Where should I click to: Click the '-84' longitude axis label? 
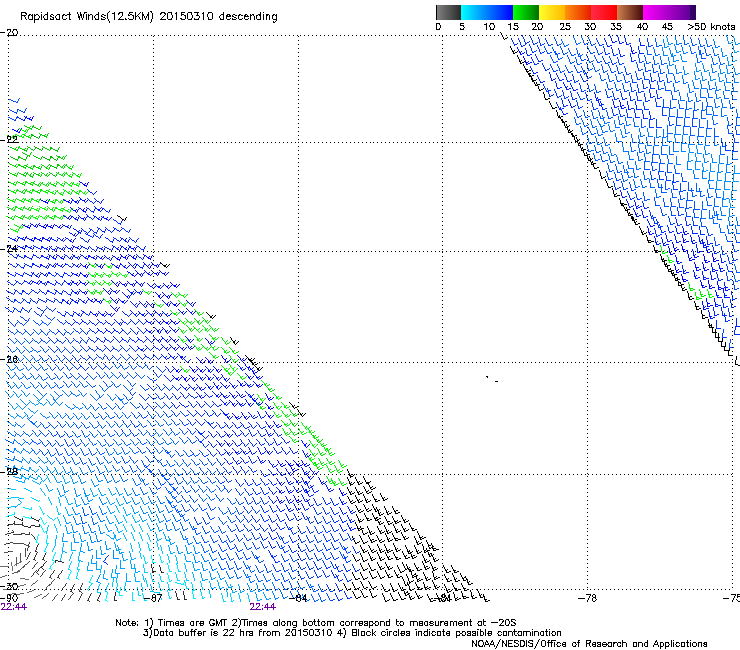(x=298, y=598)
